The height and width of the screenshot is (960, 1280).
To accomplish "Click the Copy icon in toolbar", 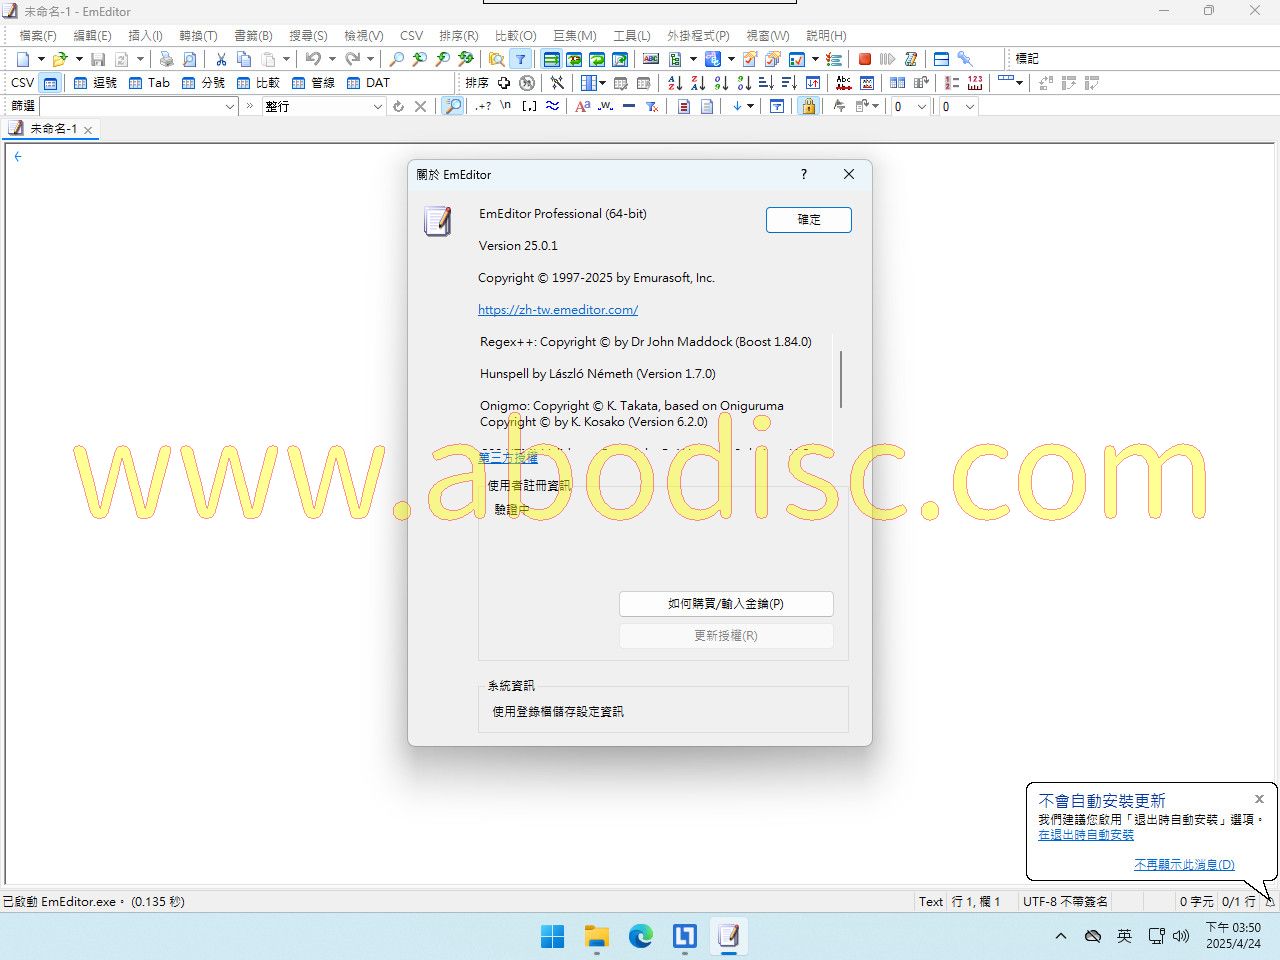I will tap(244, 59).
